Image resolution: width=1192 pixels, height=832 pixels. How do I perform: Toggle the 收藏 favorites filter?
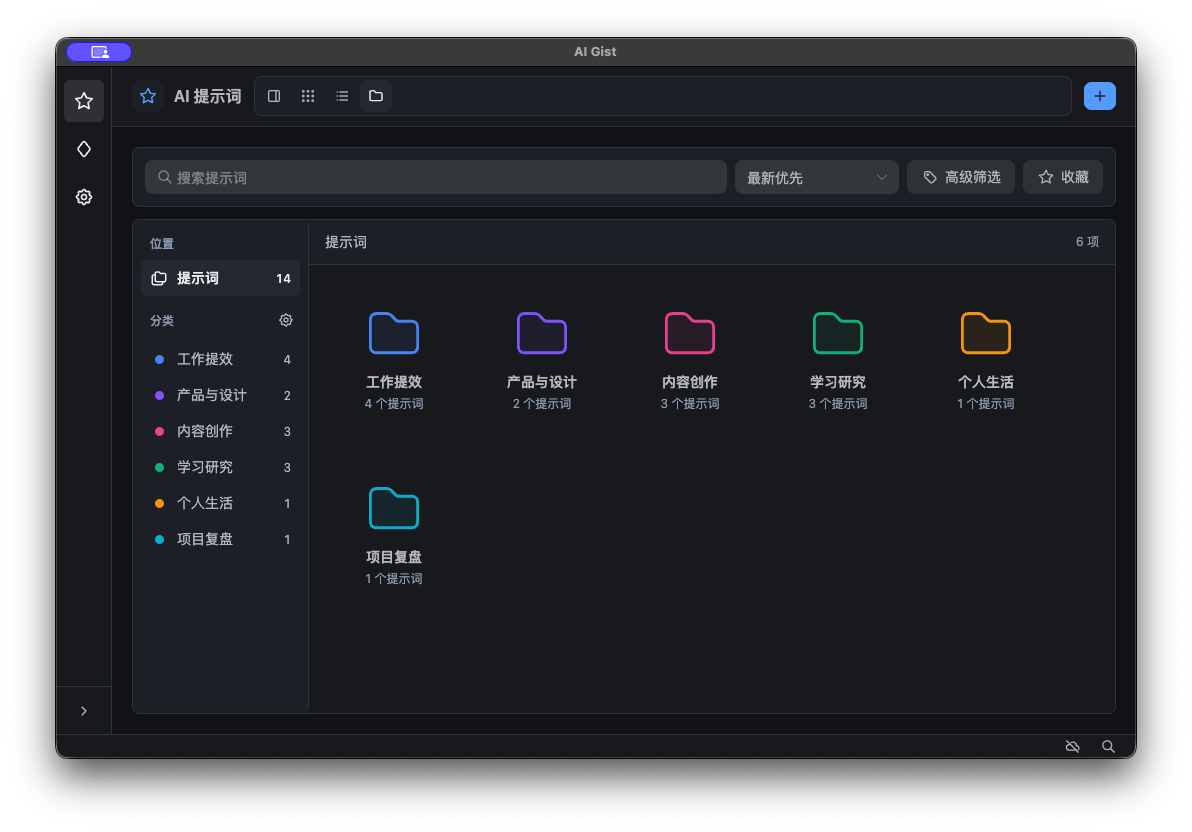[1063, 177]
